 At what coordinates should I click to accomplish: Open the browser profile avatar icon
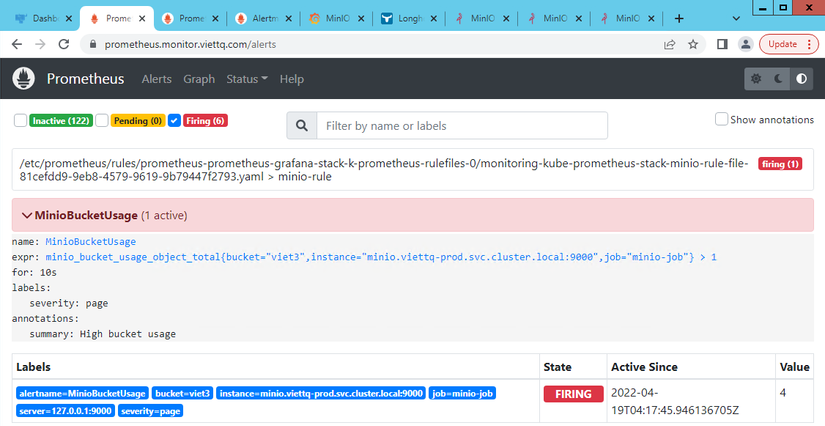[745, 44]
